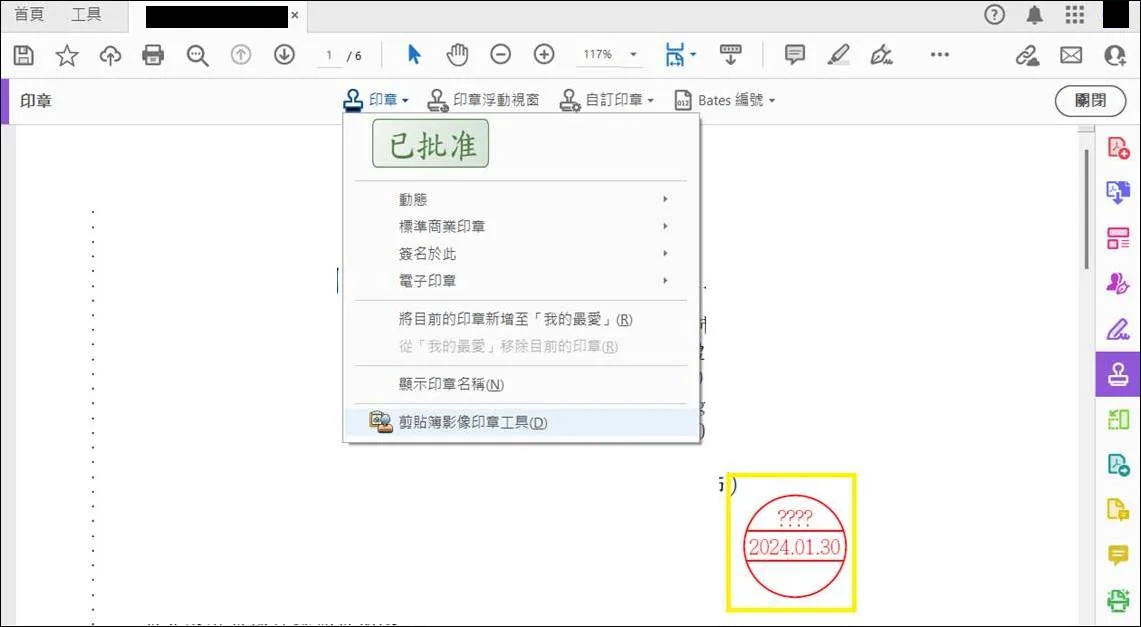Viewport: 1141px width, 627px height.
Task: Send the file by the email envelope icon
Action: [1070, 55]
